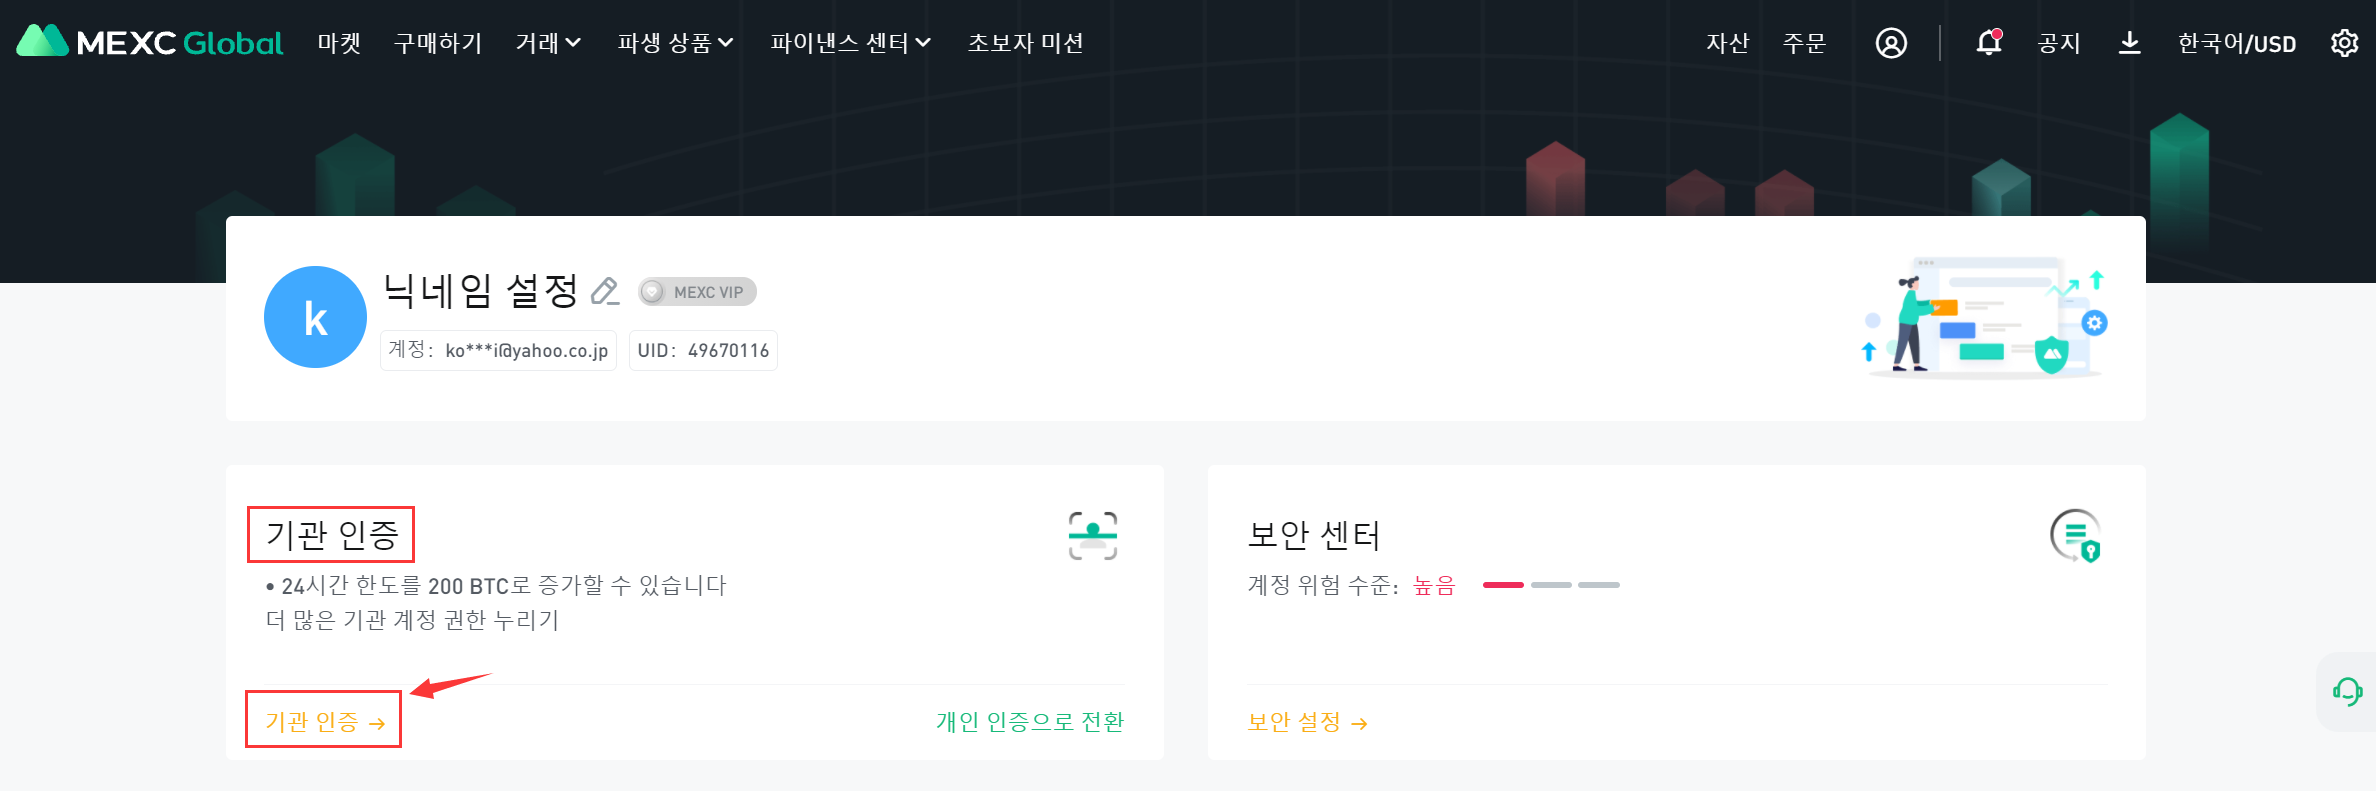This screenshot has height=791, width=2376.
Task: Open the notifications bell
Action: point(1988,42)
